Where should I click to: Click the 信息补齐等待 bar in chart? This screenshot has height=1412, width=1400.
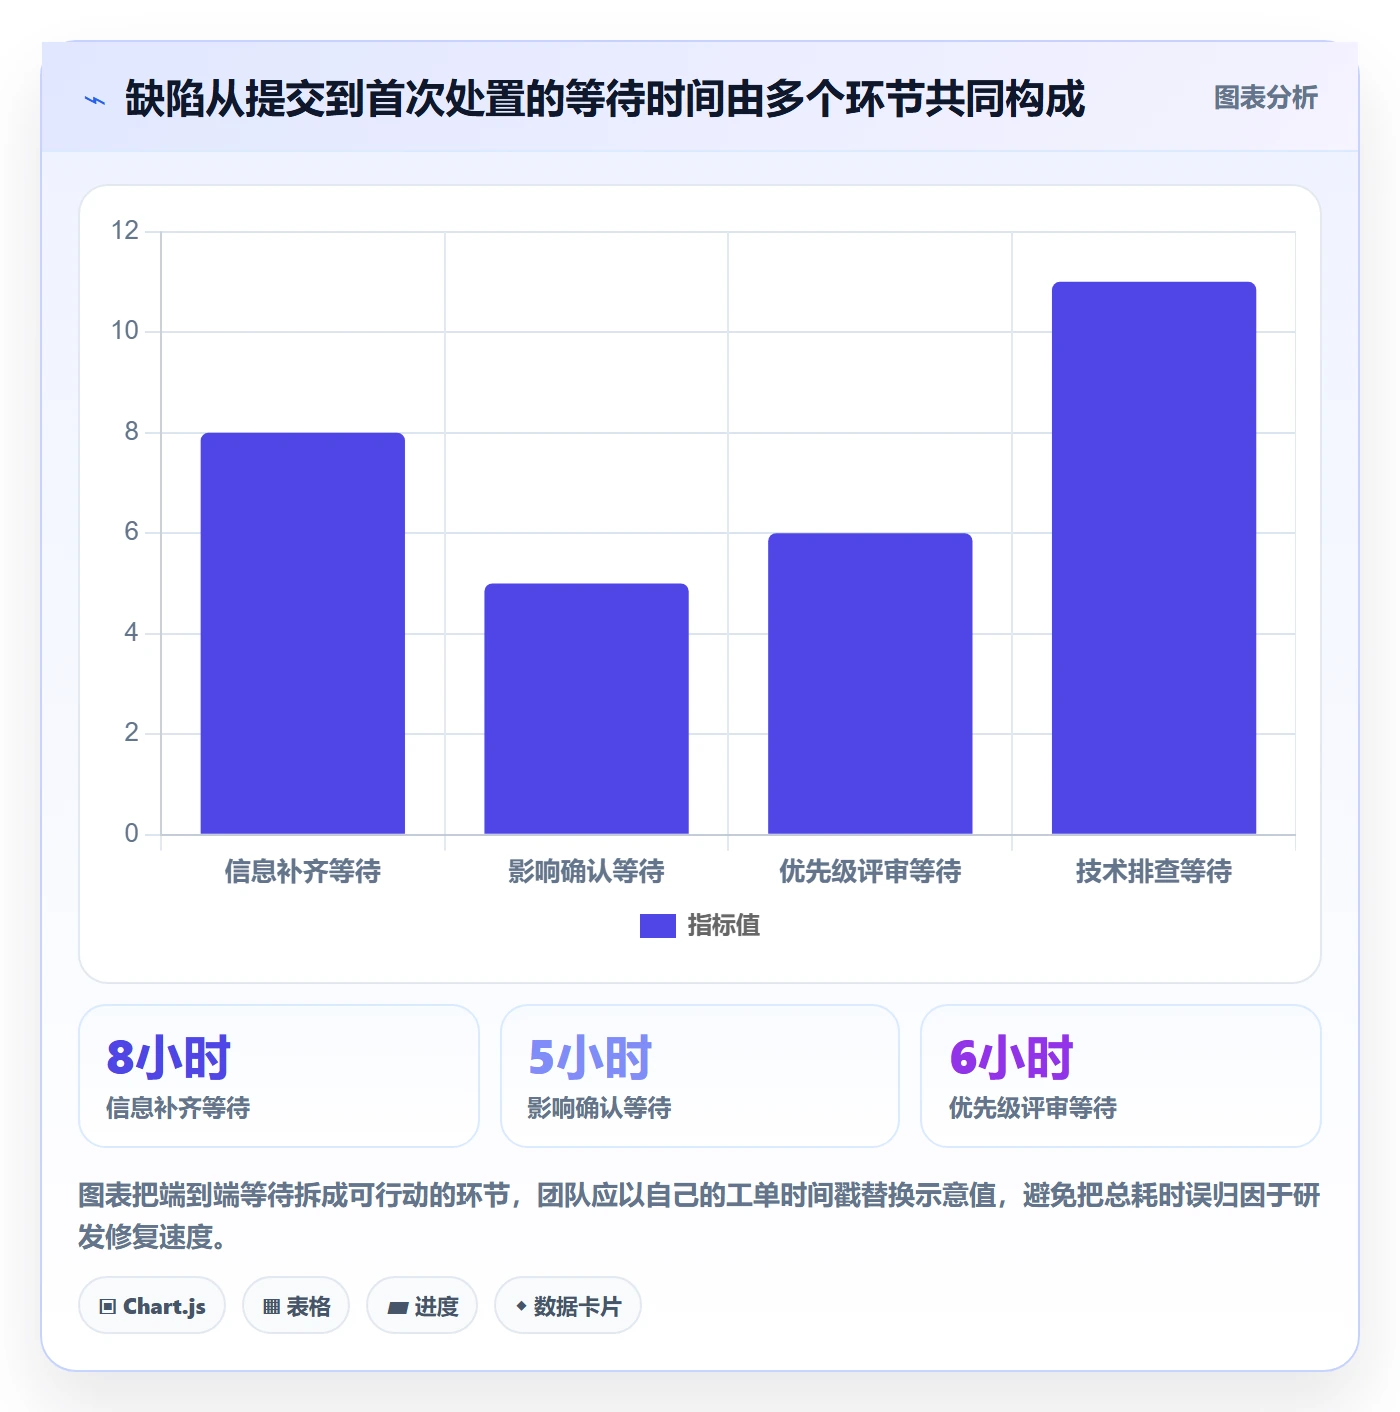click(x=303, y=633)
